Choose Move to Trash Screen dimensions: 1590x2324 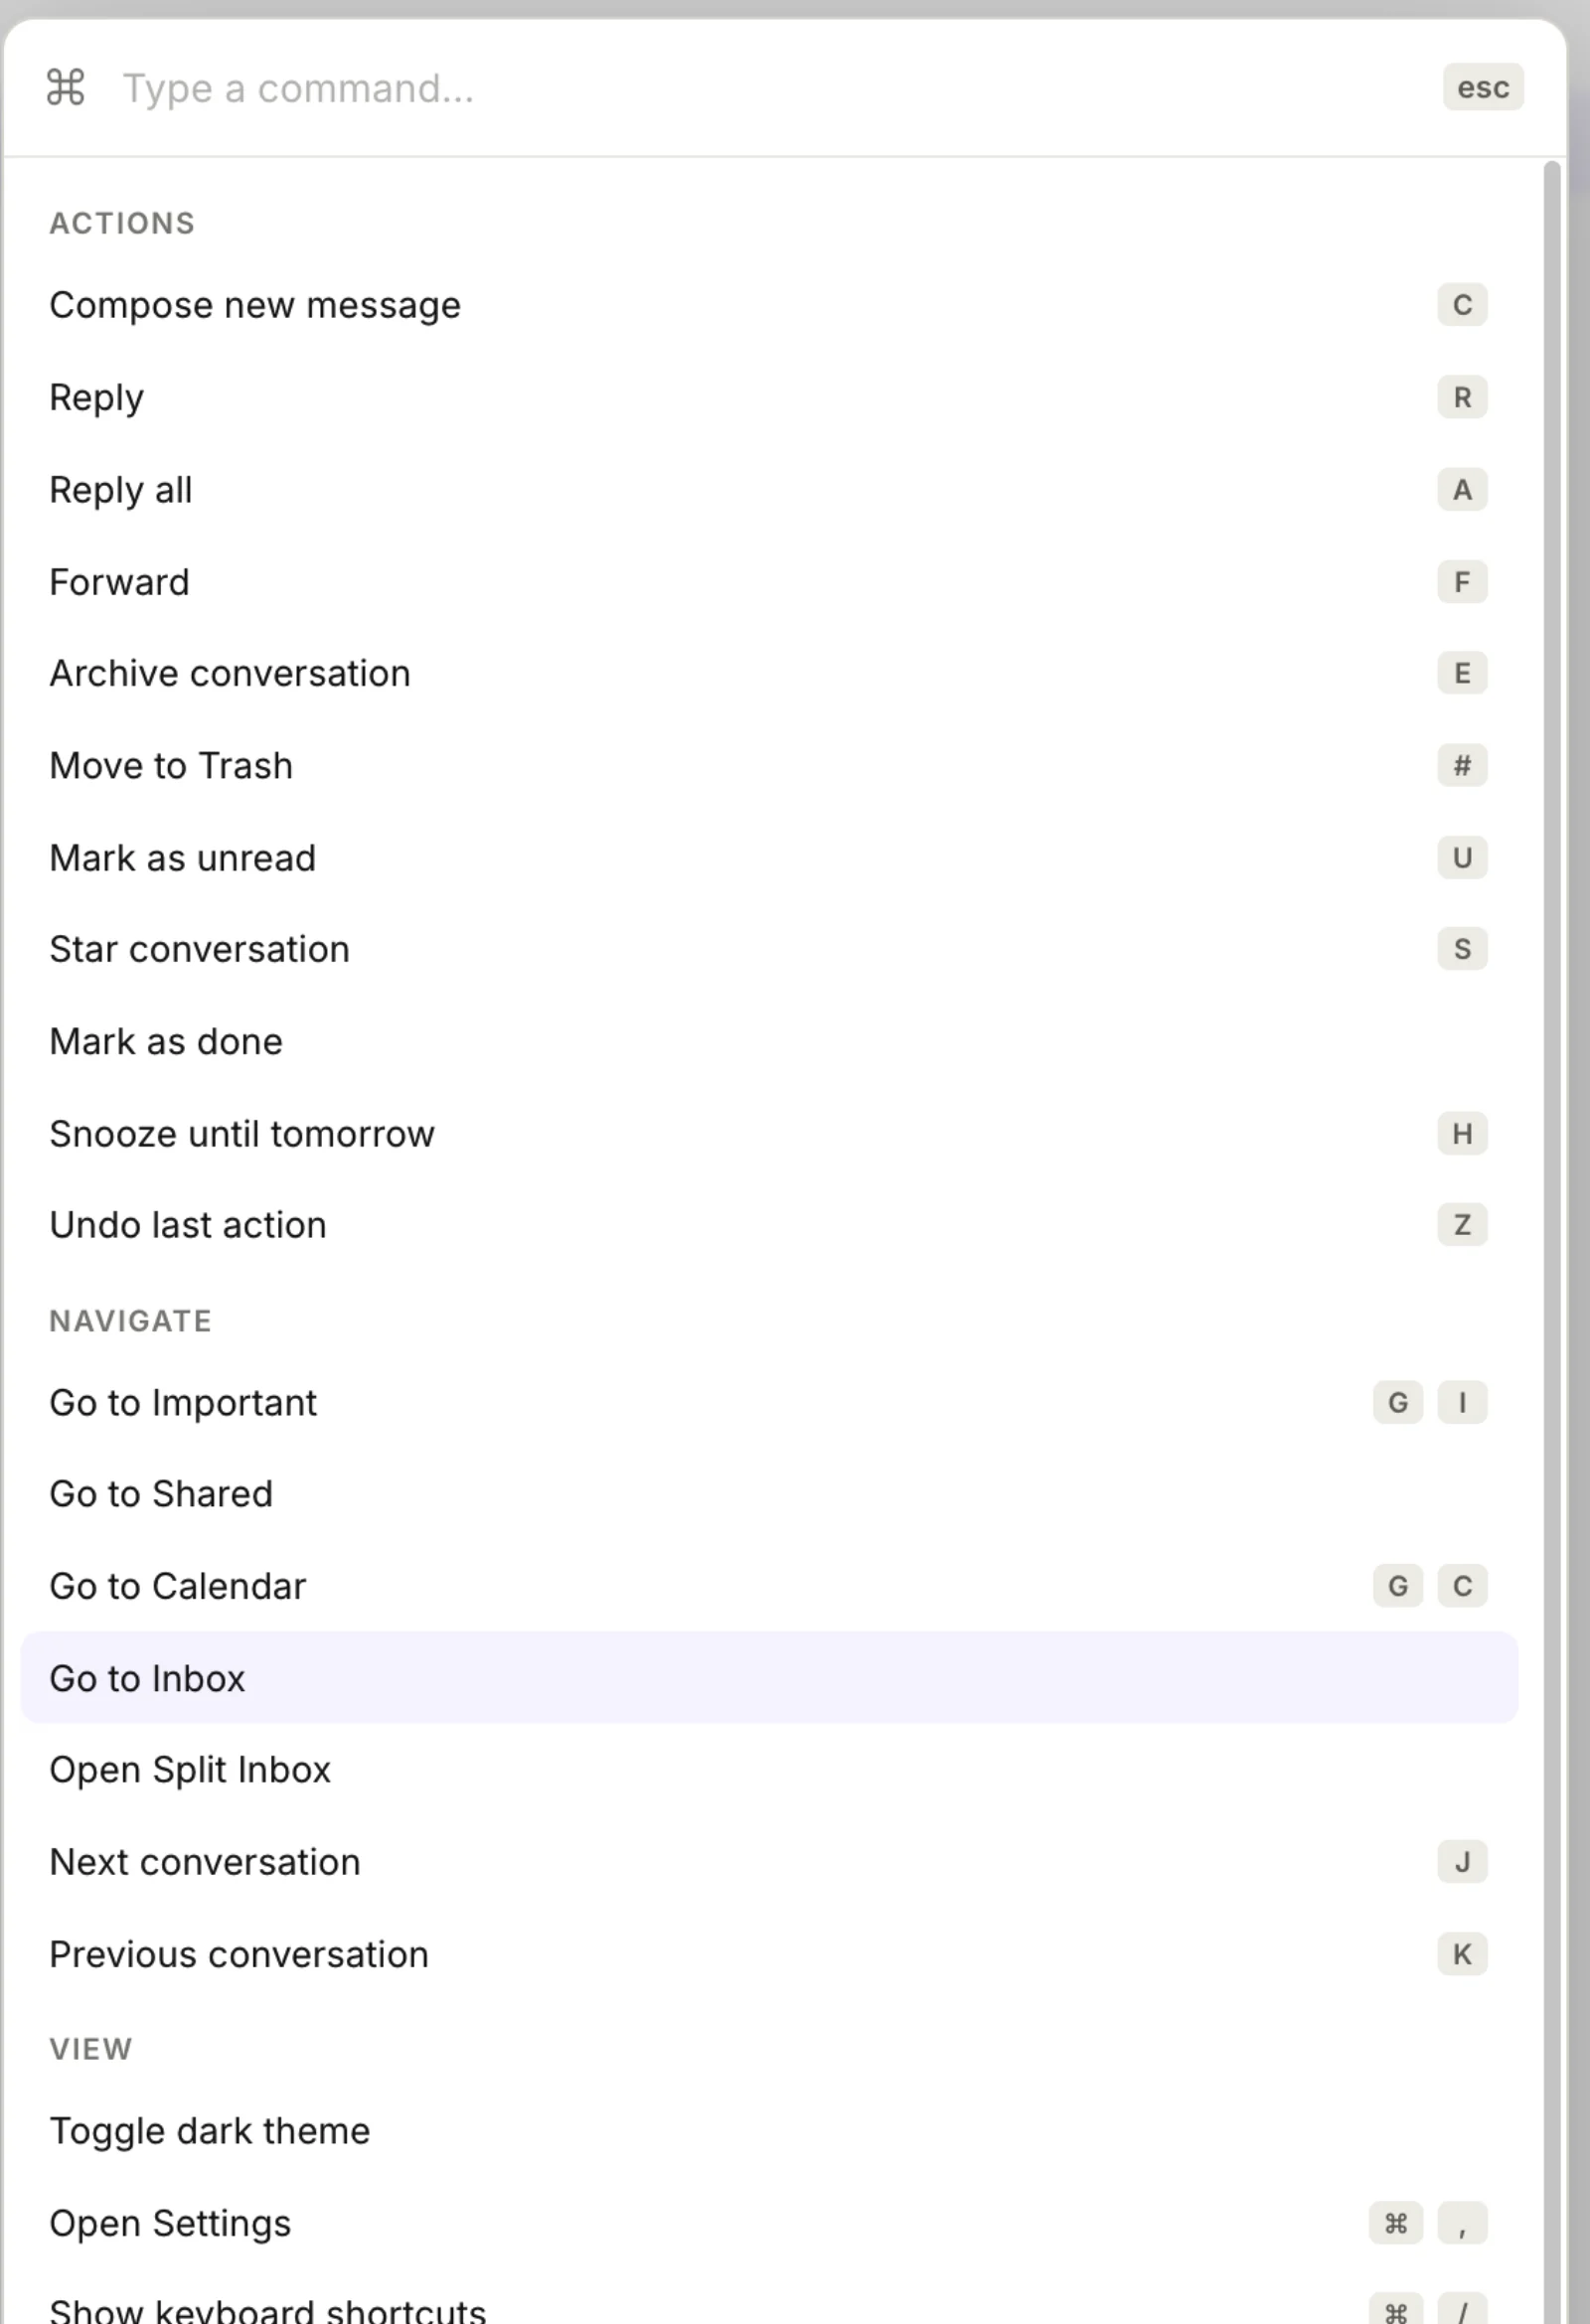click(x=769, y=766)
